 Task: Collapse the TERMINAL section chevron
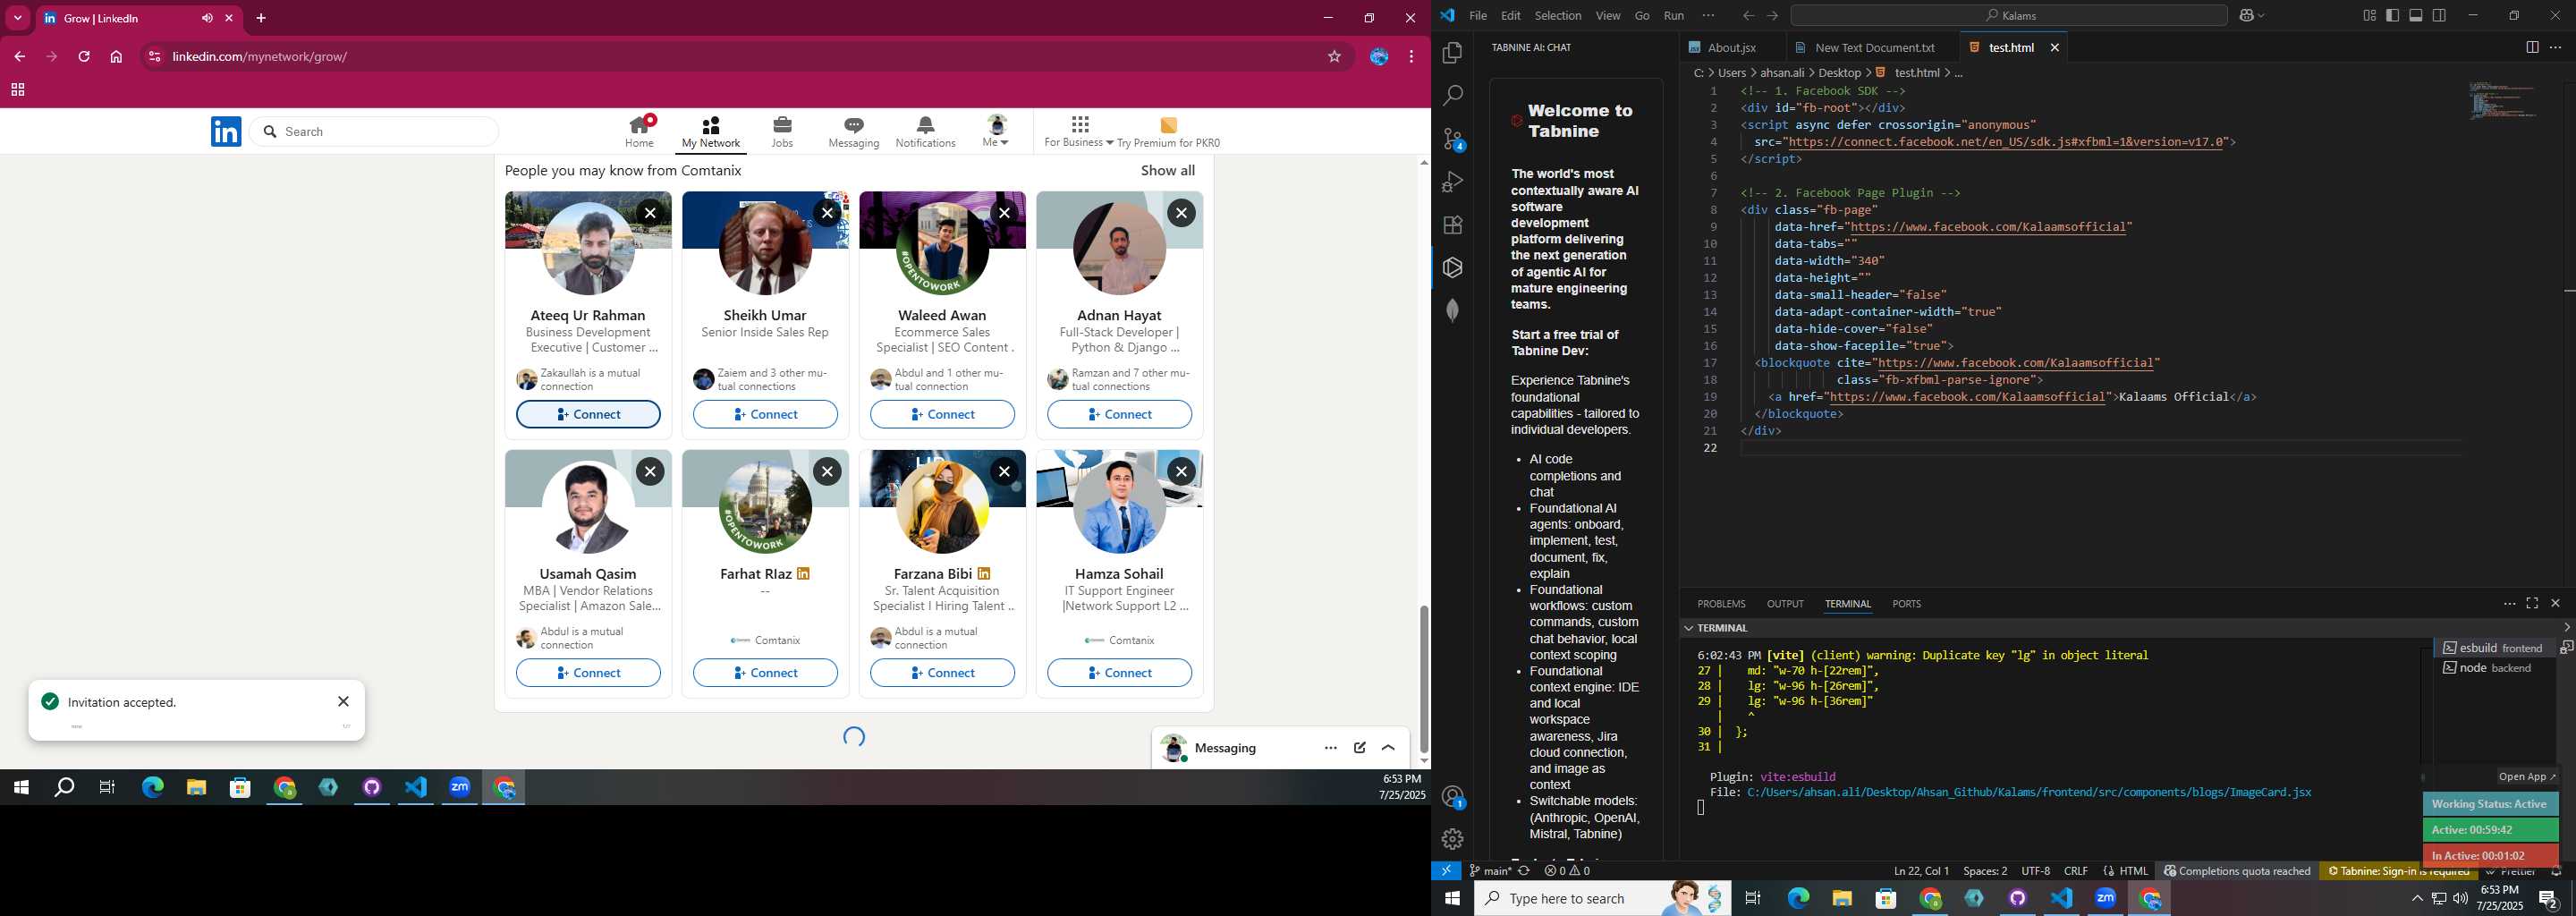pyautogui.click(x=1689, y=628)
